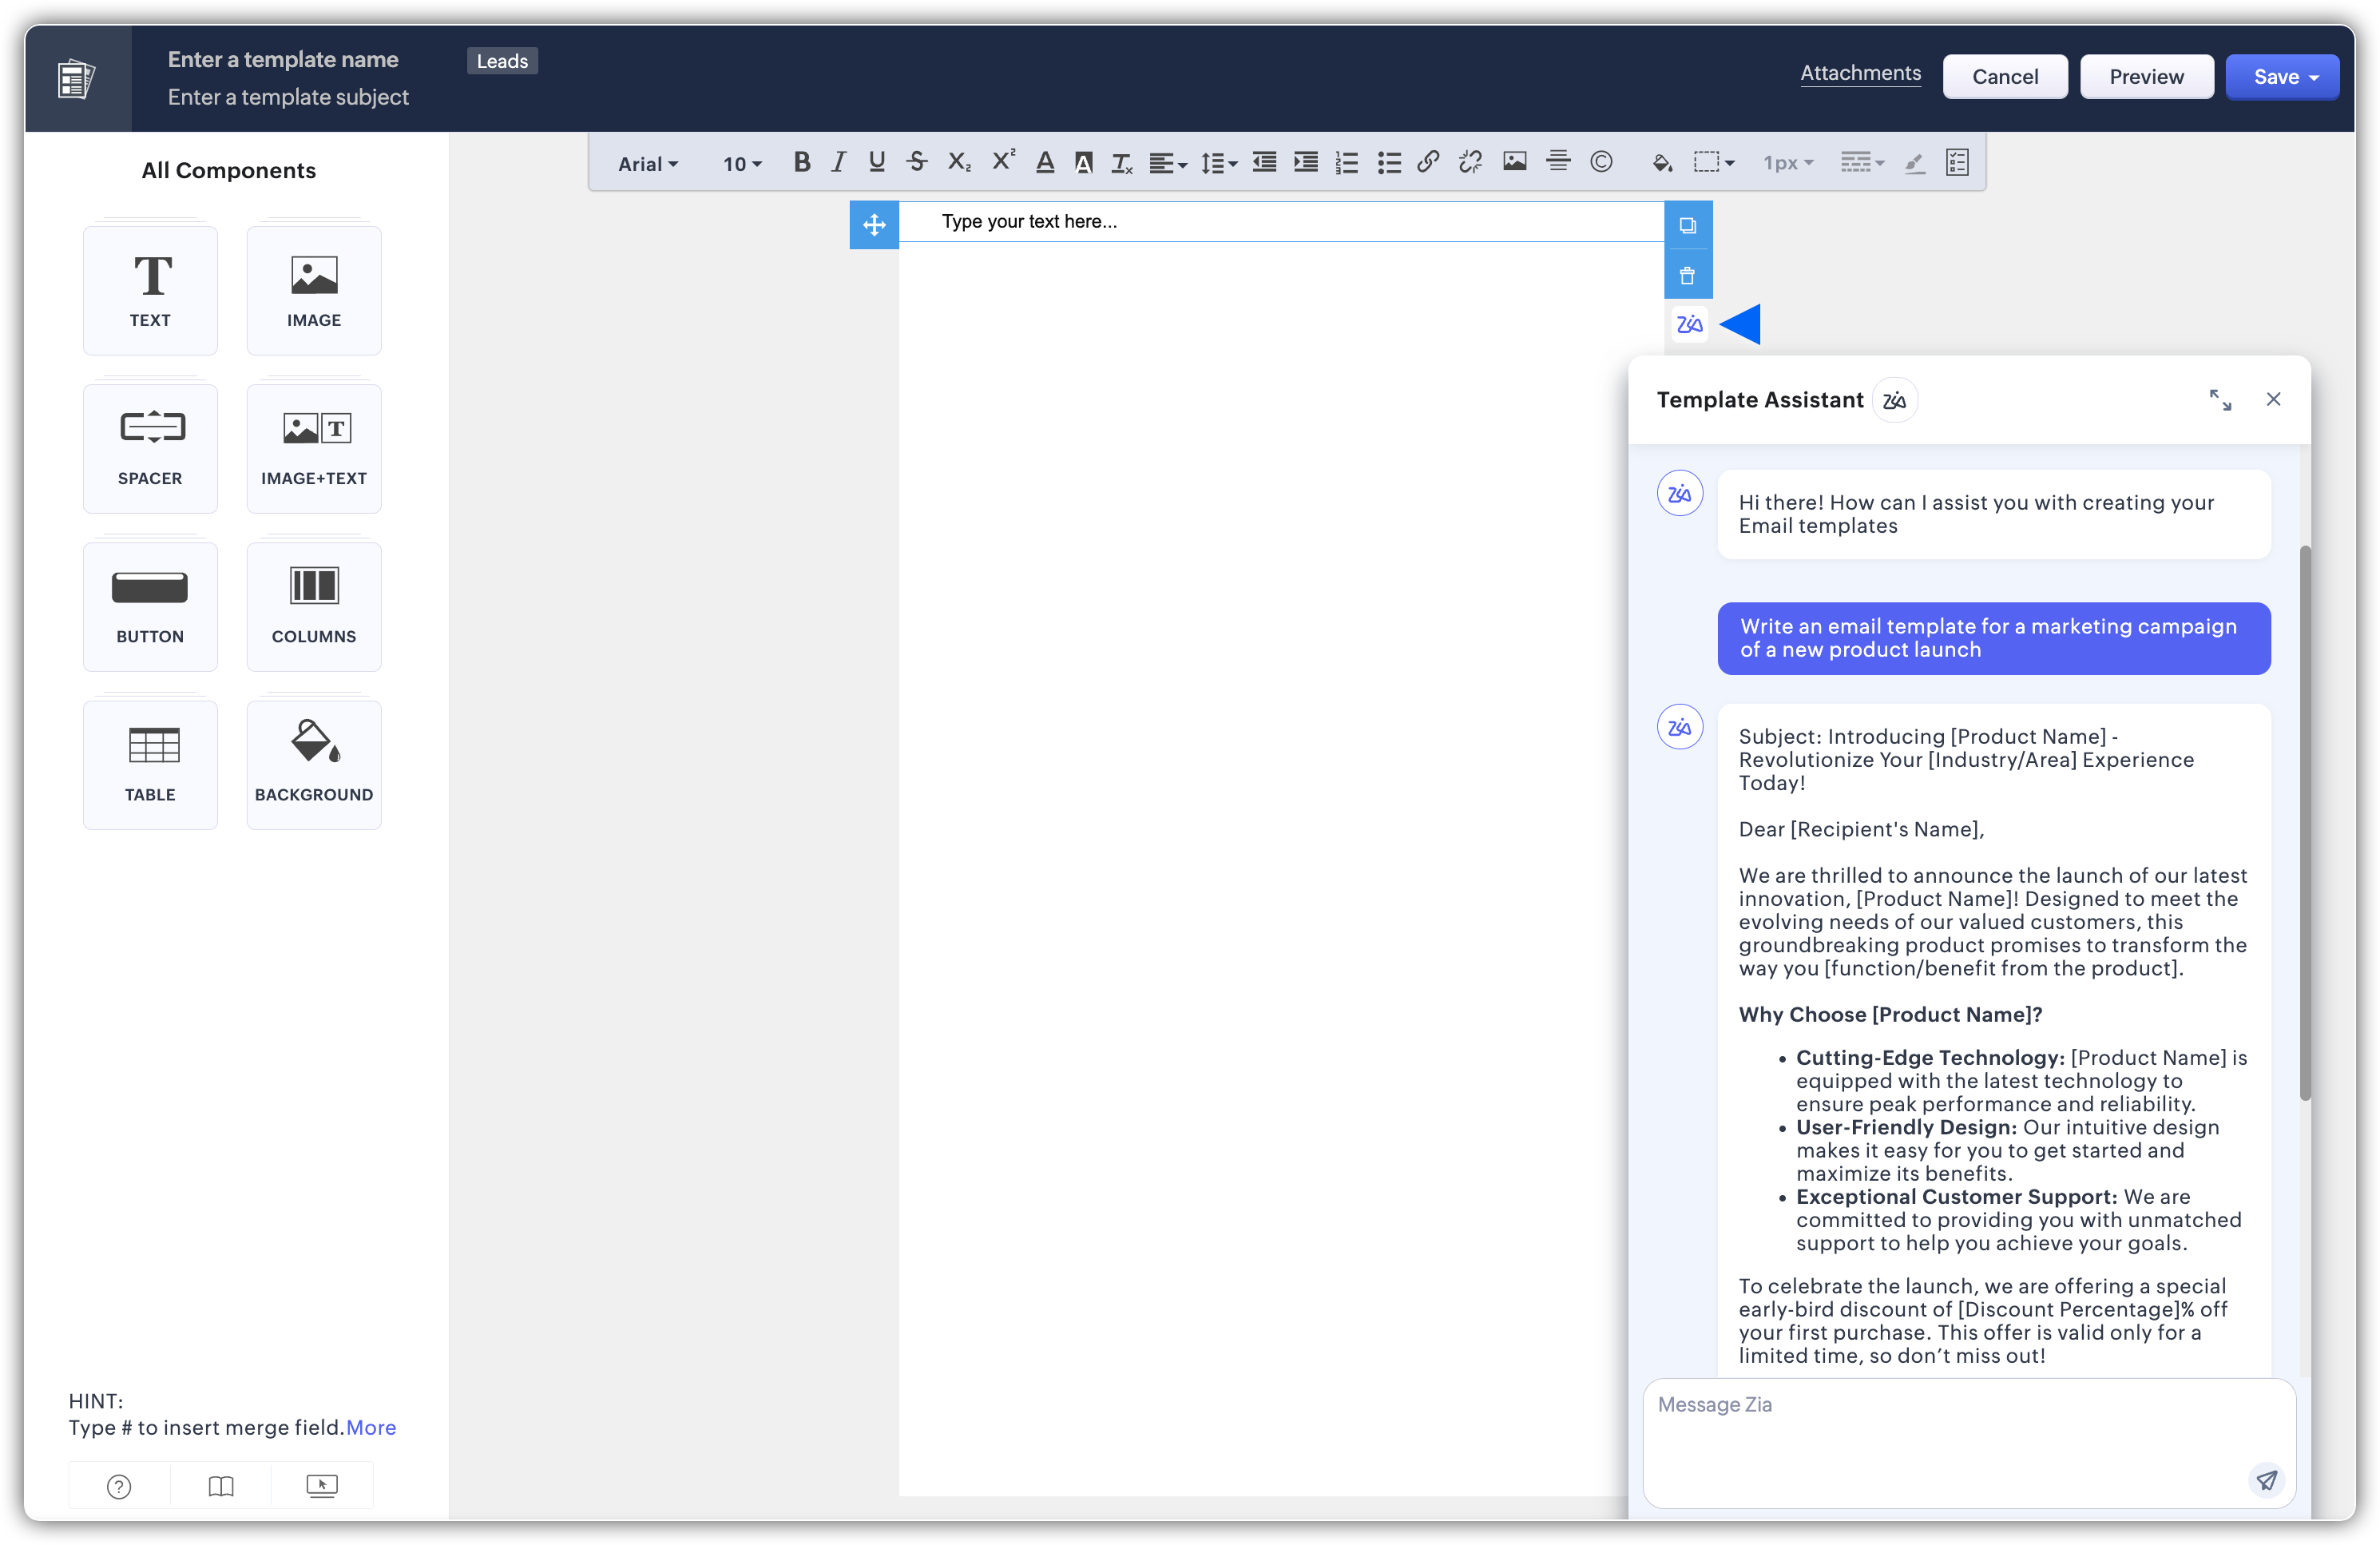Screen dimensions: 2380x1545
Task: Click the Zia assistant icon beside editor
Action: coord(1689,324)
